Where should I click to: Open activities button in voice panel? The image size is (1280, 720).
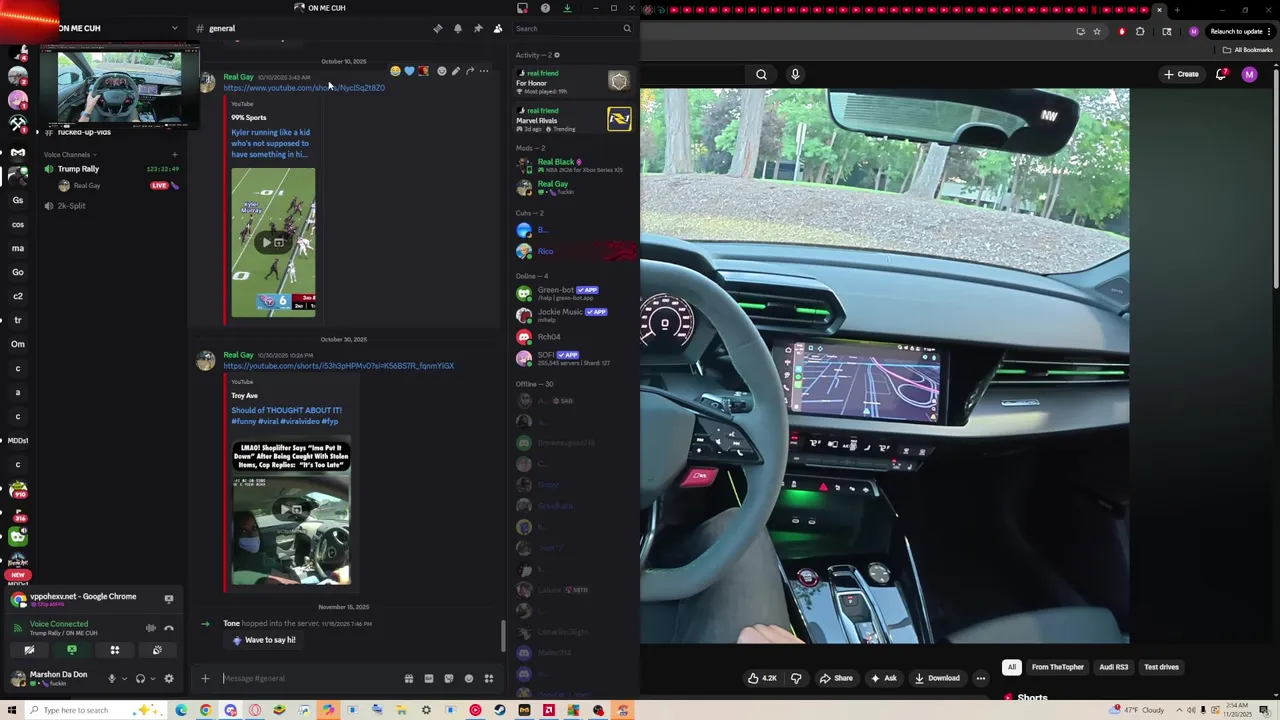point(115,650)
